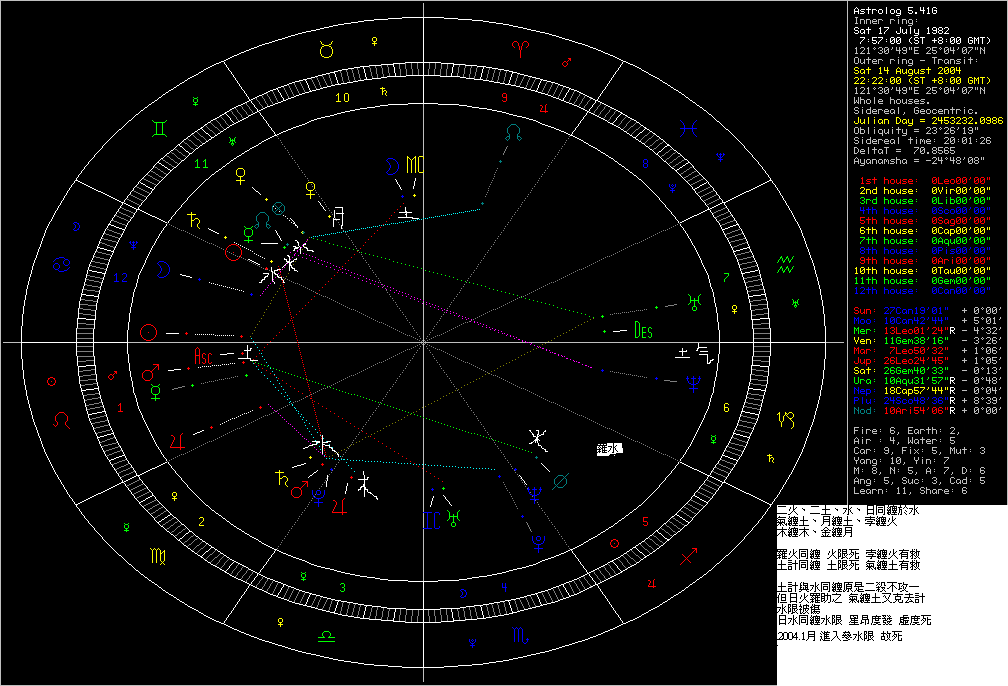Click the red Sagittarius arrow glyph

pos(688,555)
